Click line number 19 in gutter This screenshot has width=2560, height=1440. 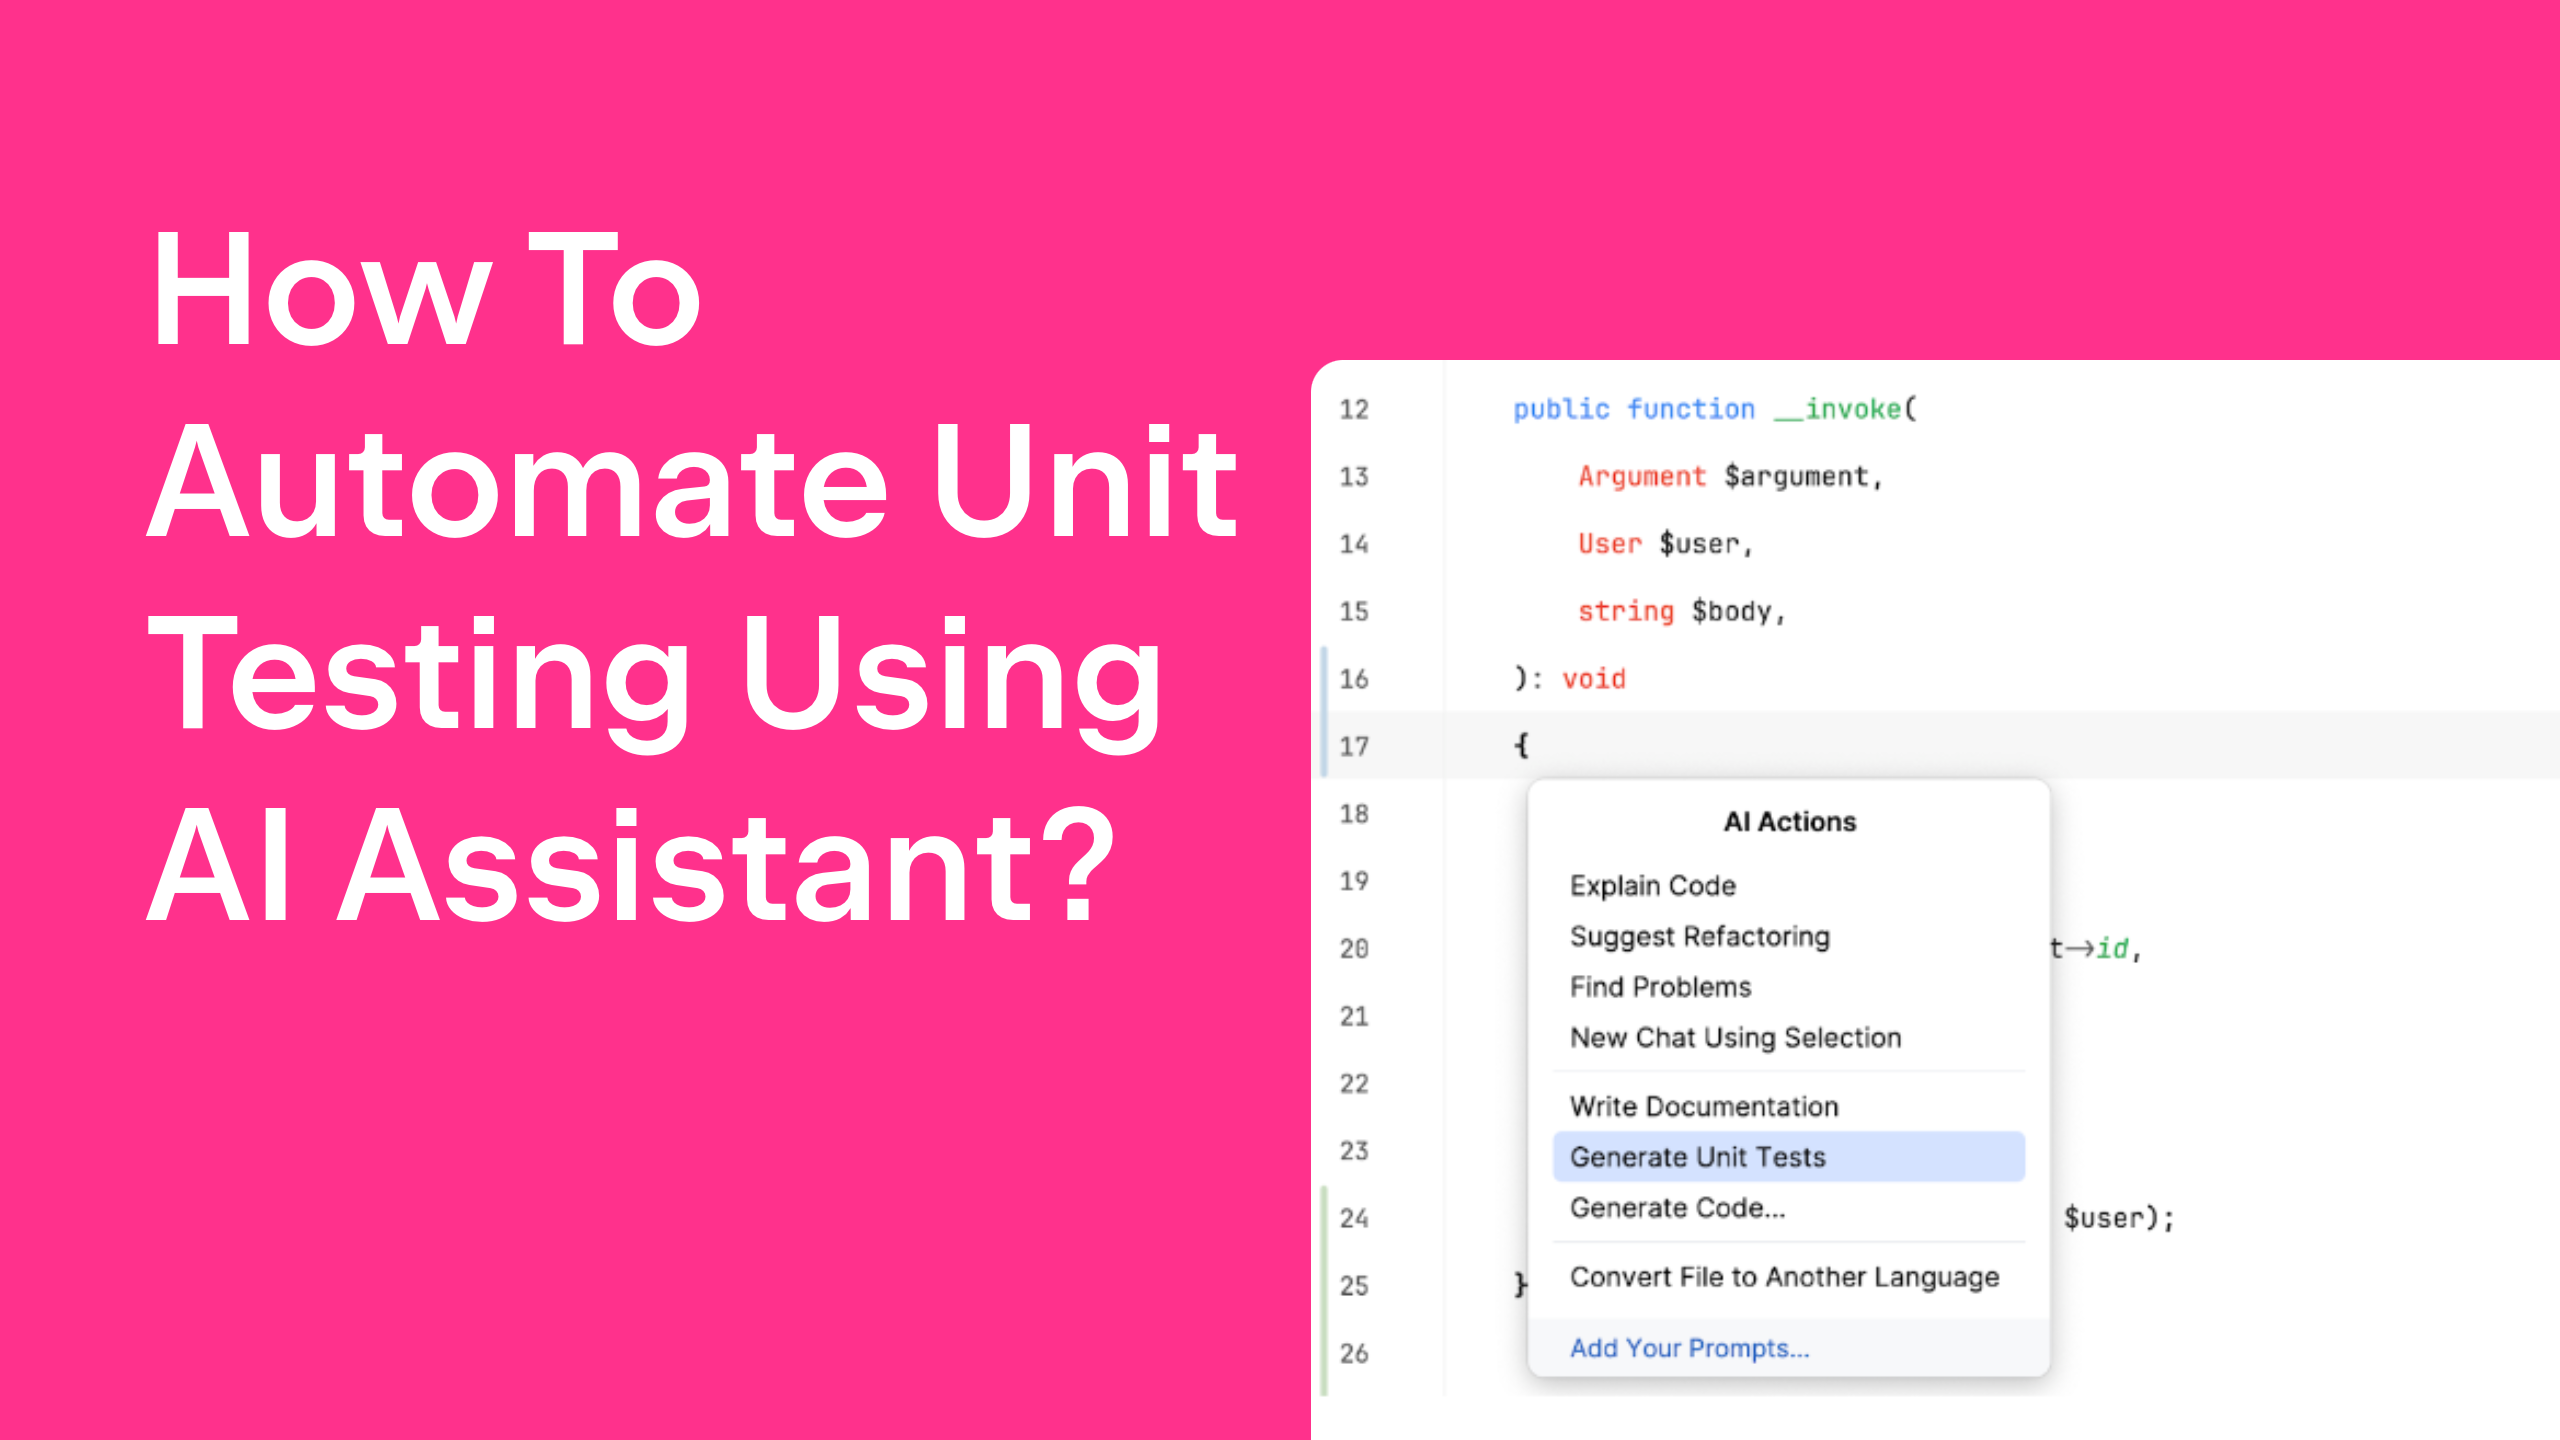click(x=1354, y=881)
